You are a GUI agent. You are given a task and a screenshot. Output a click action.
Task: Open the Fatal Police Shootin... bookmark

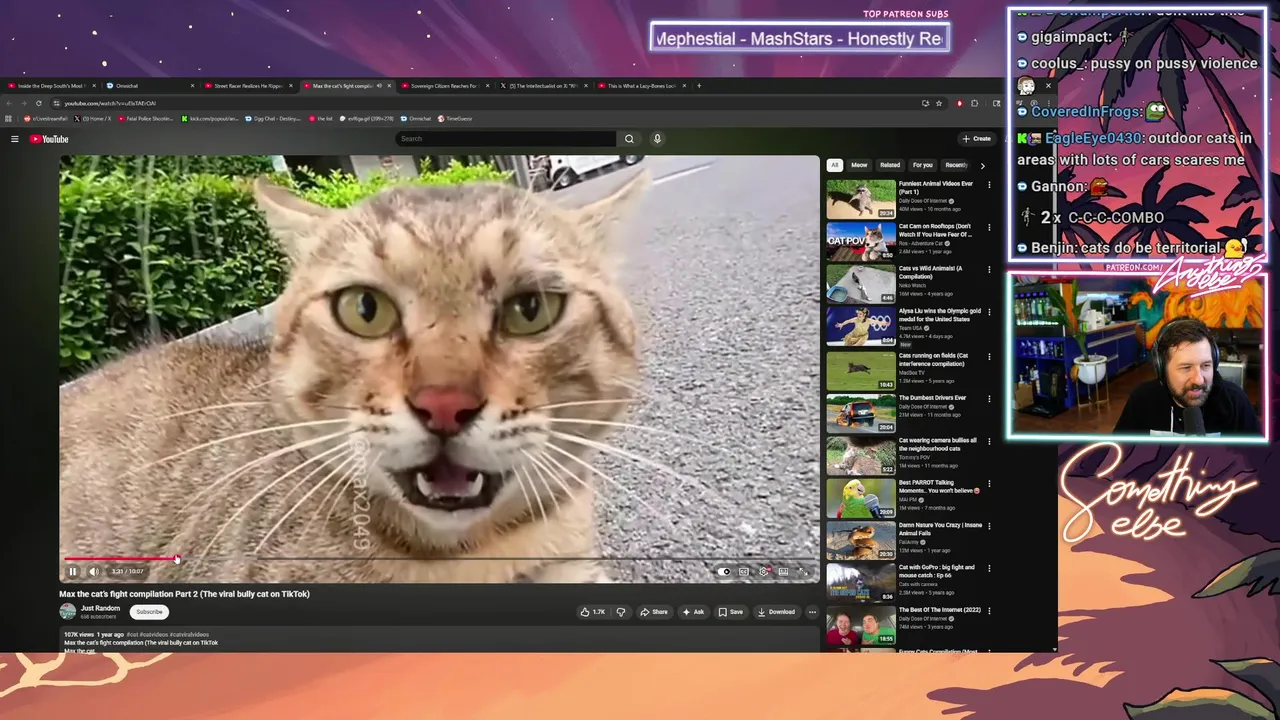145,119
